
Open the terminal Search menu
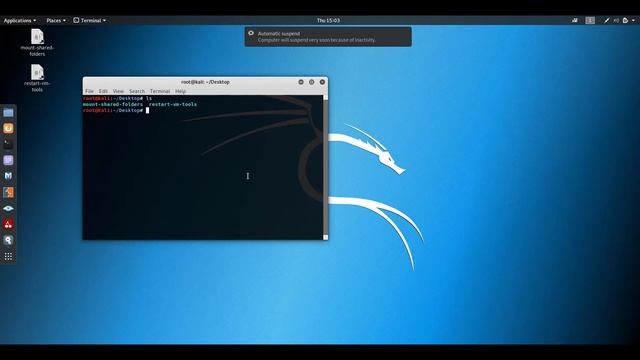[x=137, y=91]
